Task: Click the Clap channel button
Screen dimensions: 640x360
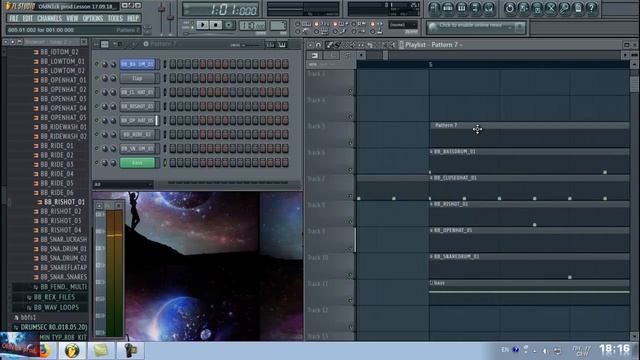Action: coord(137,78)
